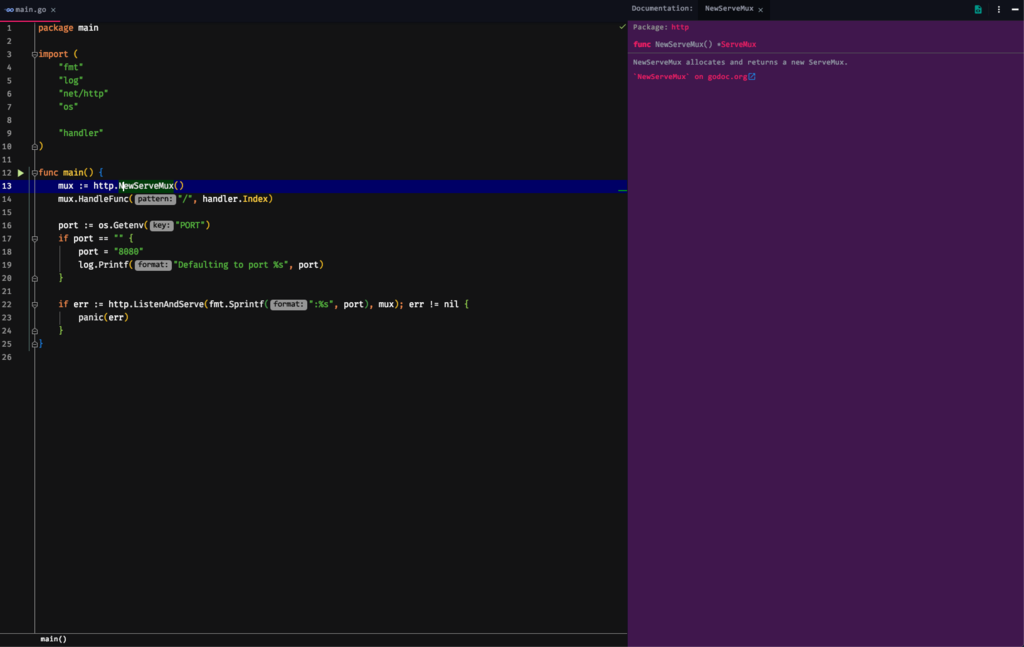Fold the if port == "" block
Image resolution: width=1024 pixels, height=647 pixels.
[x=35, y=239]
